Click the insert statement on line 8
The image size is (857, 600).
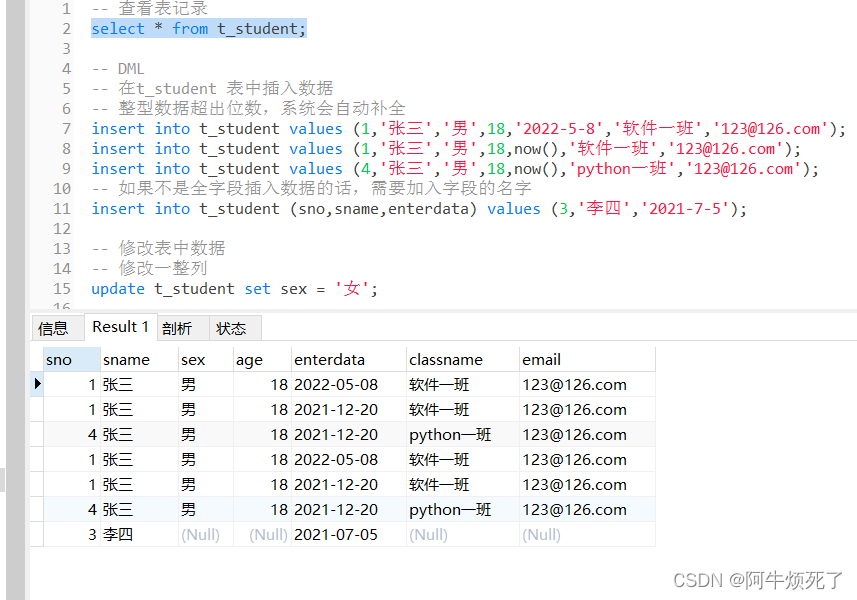click(446, 149)
